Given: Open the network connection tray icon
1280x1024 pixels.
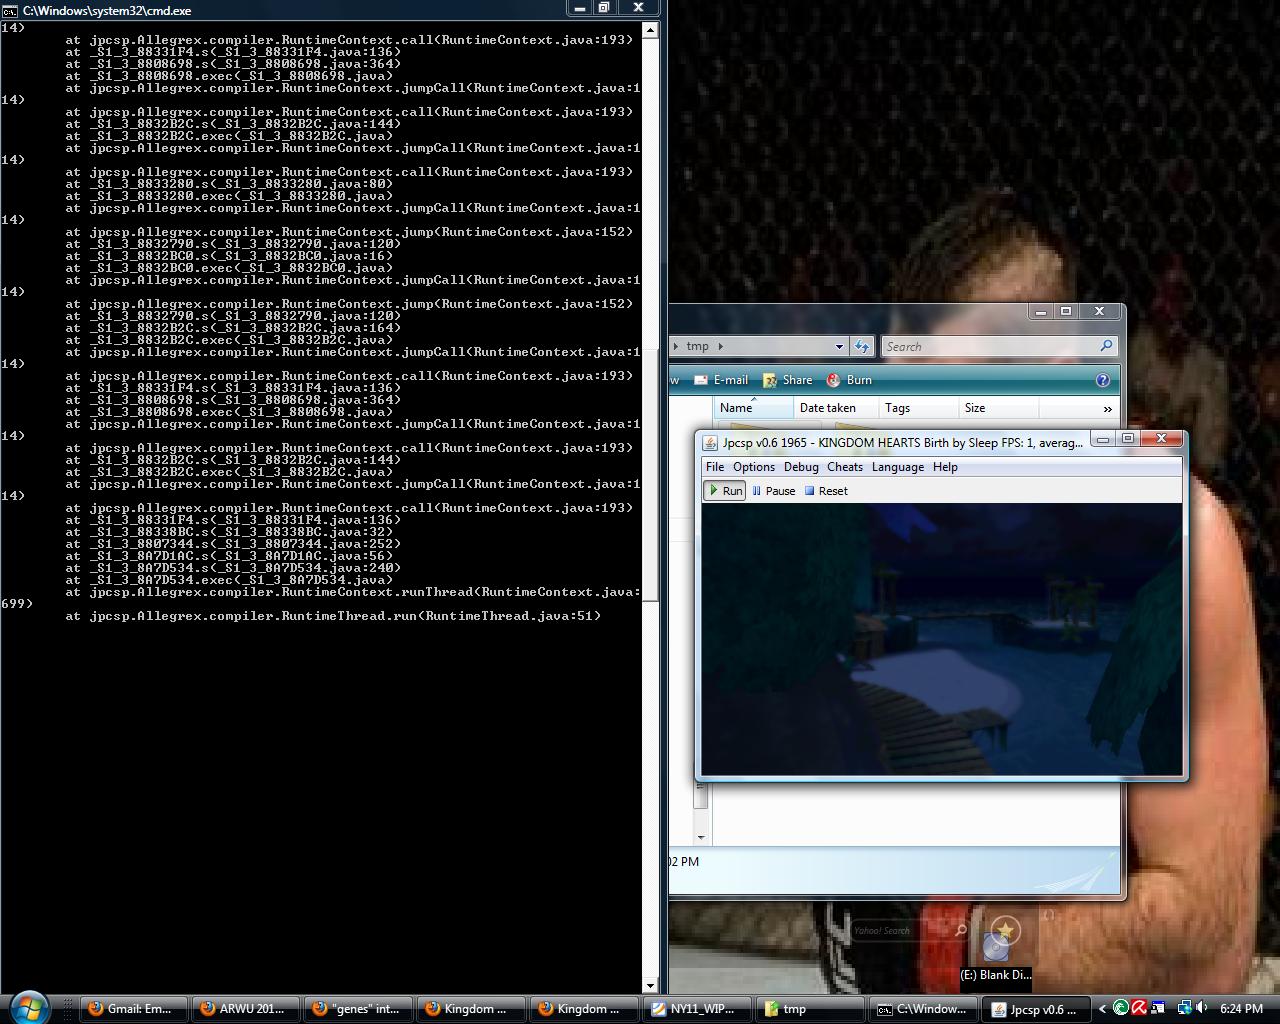Looking at the screenshot, I should coord(1184,1009).
